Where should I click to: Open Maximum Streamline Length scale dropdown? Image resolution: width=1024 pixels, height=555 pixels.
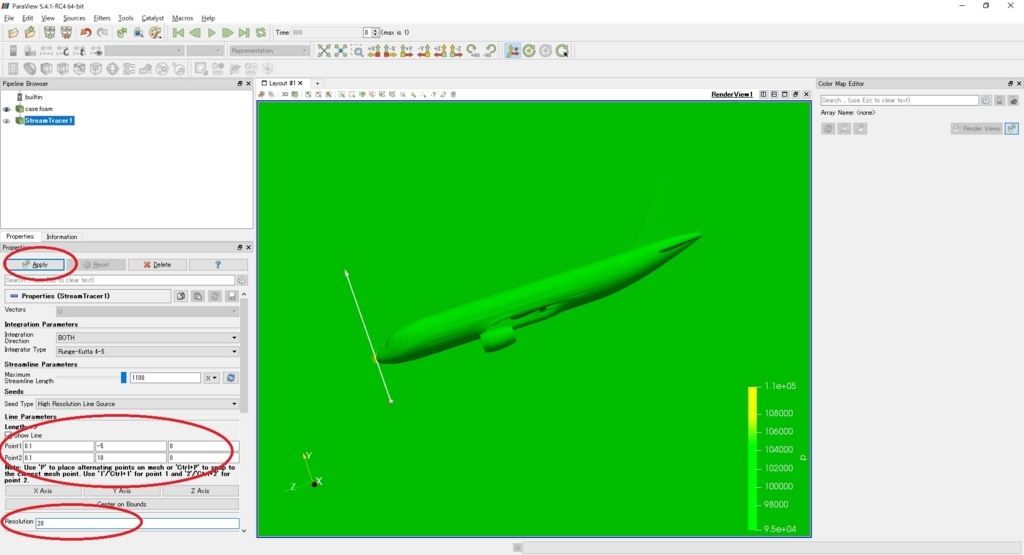click(211, 378)
